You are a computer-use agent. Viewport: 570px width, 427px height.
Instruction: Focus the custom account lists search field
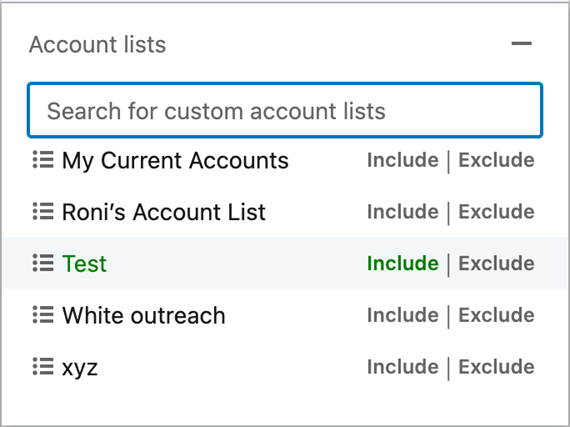tap(285, 110)
